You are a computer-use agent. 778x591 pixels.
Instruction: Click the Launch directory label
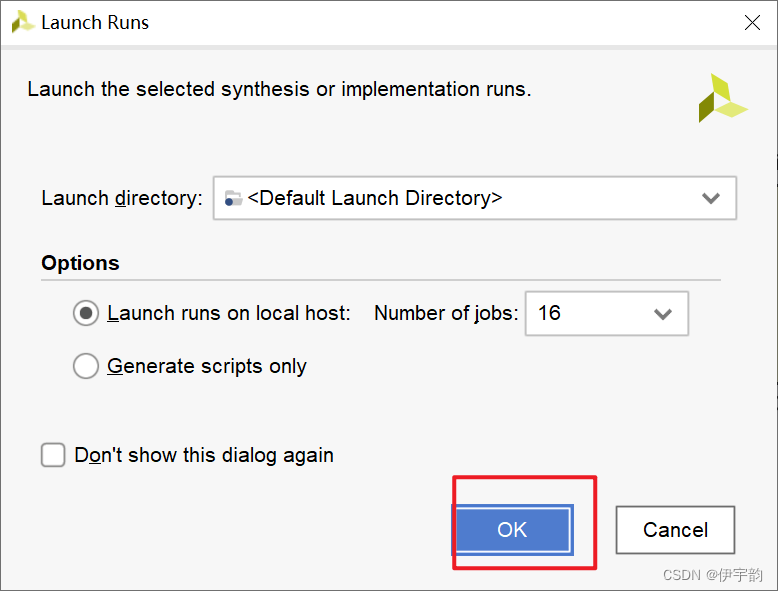point(122,198)
